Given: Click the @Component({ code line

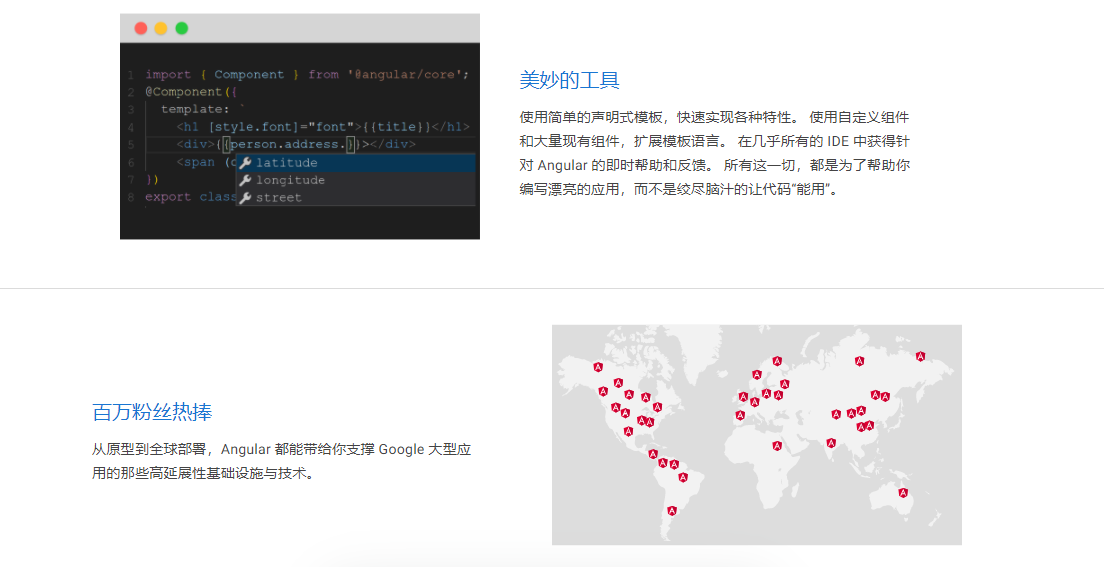Looking at the screenshot, I should (191, 92).
